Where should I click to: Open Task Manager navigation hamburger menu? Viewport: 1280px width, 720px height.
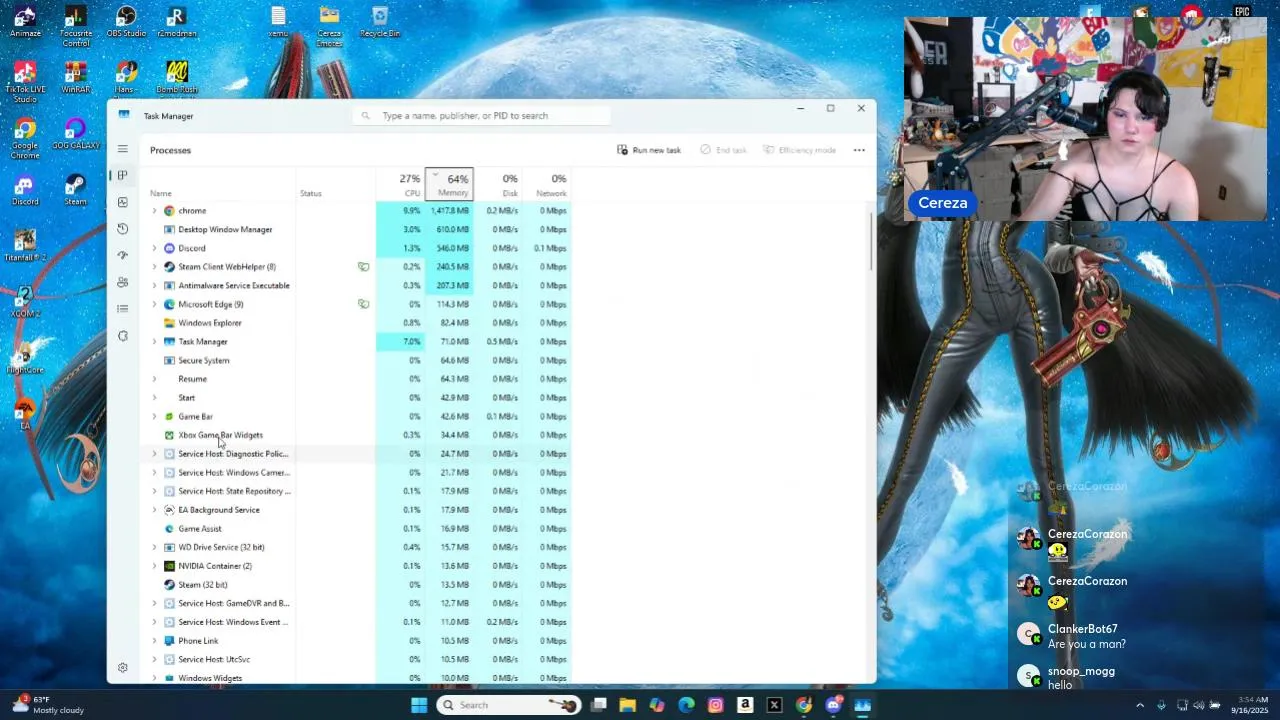pyautogui.click(x=122, y=149)
